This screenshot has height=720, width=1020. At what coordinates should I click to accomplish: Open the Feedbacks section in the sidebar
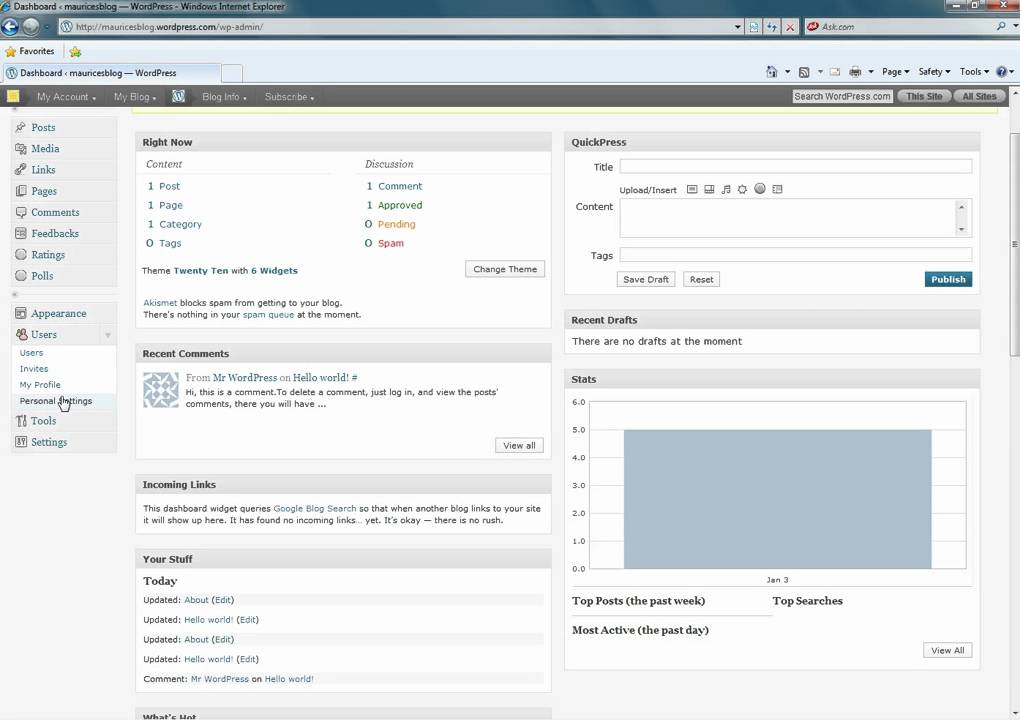pos(55,233)
